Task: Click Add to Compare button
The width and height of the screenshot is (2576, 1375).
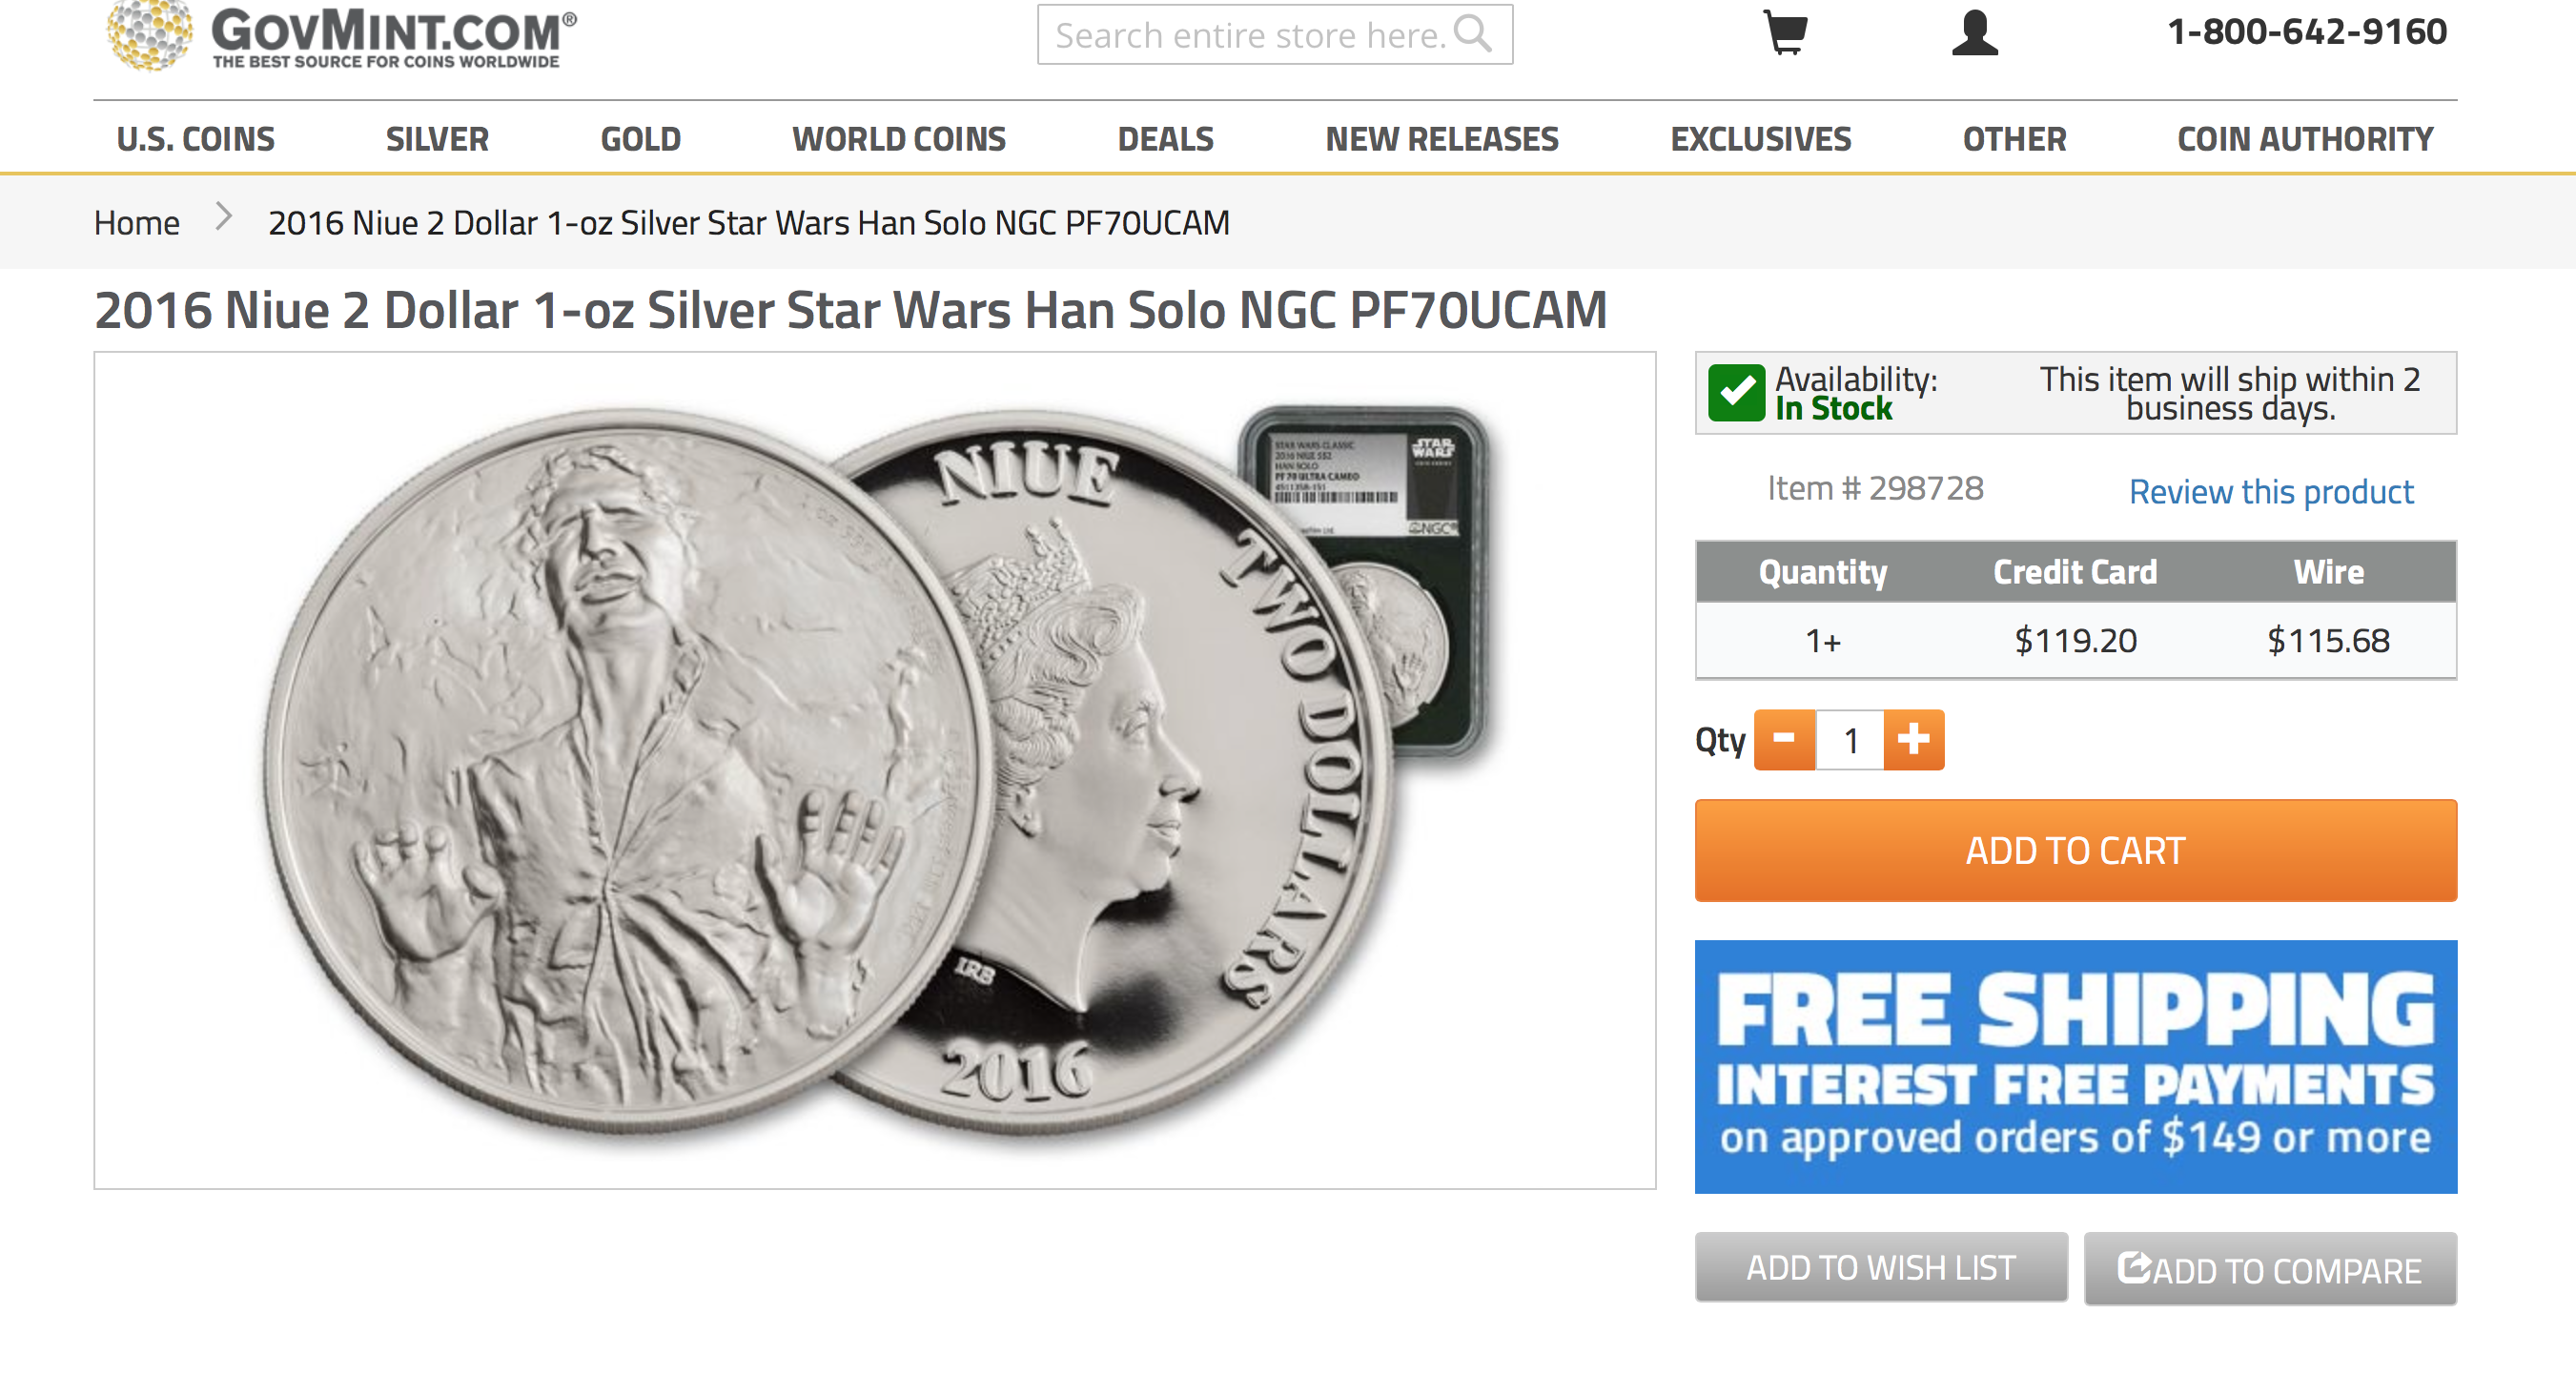Action: (2270, 1269)
